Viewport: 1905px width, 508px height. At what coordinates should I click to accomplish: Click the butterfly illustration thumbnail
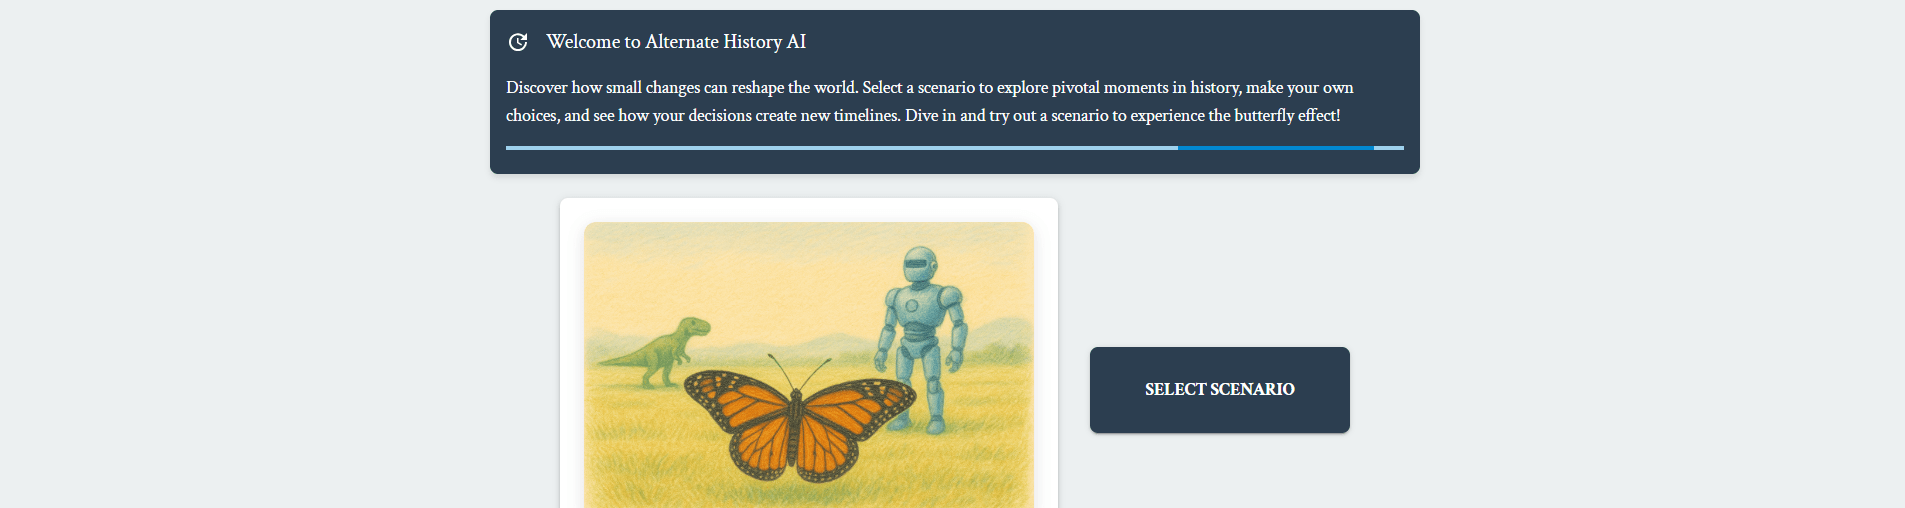(x=808, y=364)
